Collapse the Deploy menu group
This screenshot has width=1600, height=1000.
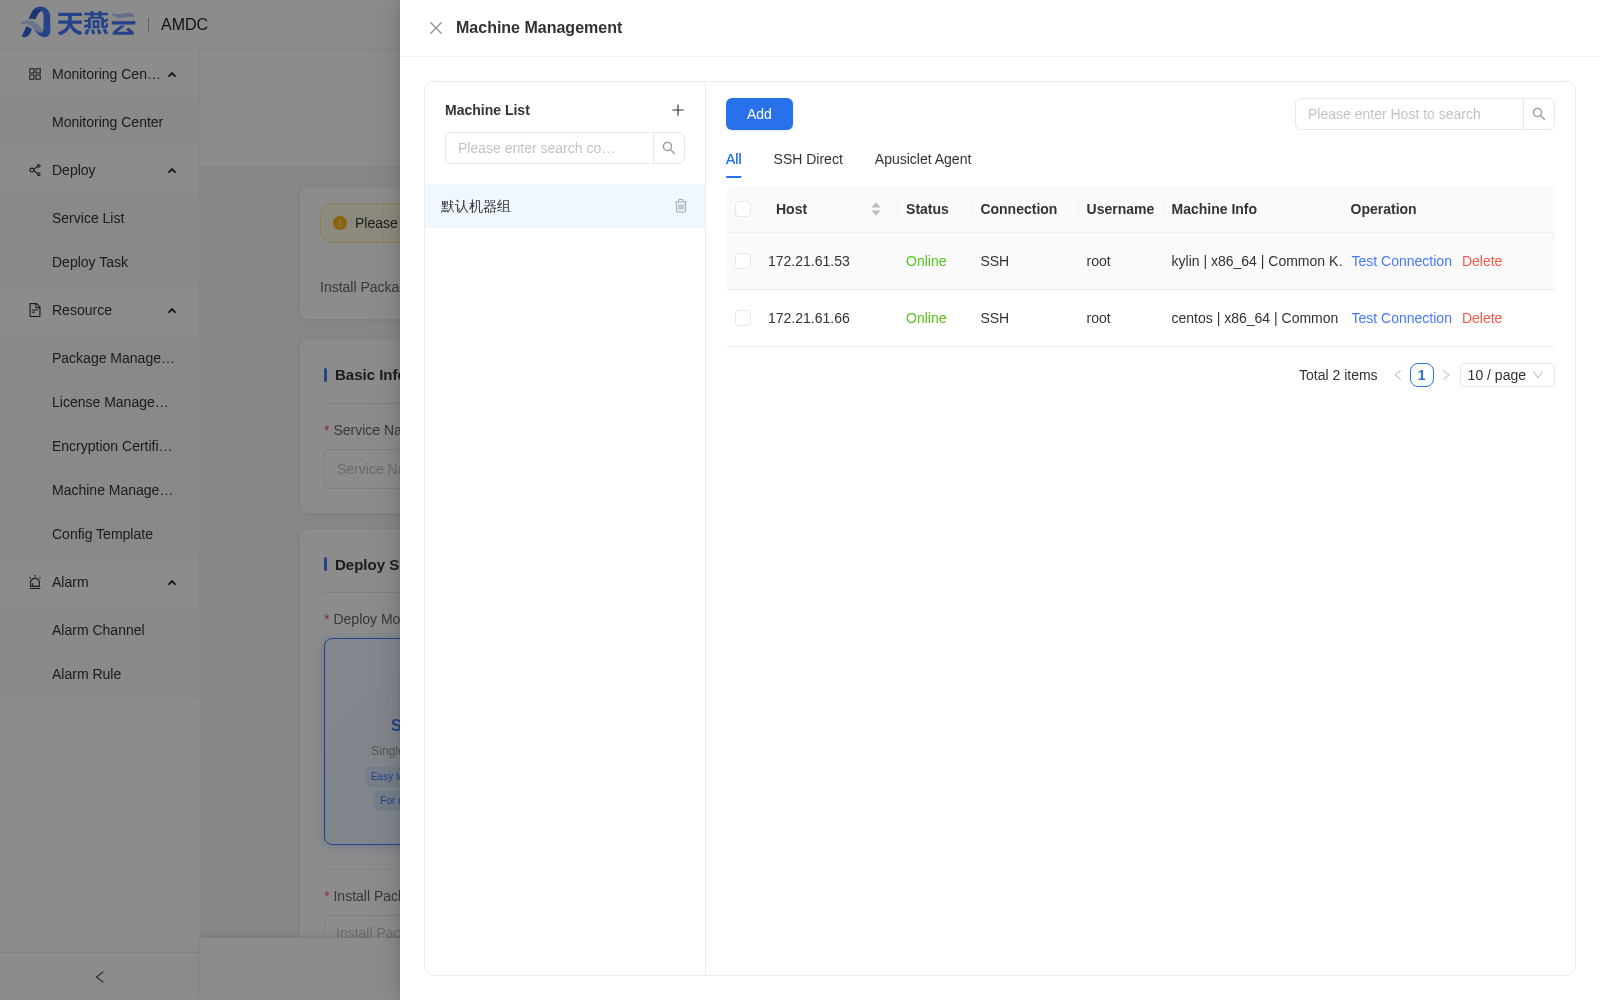172,171
